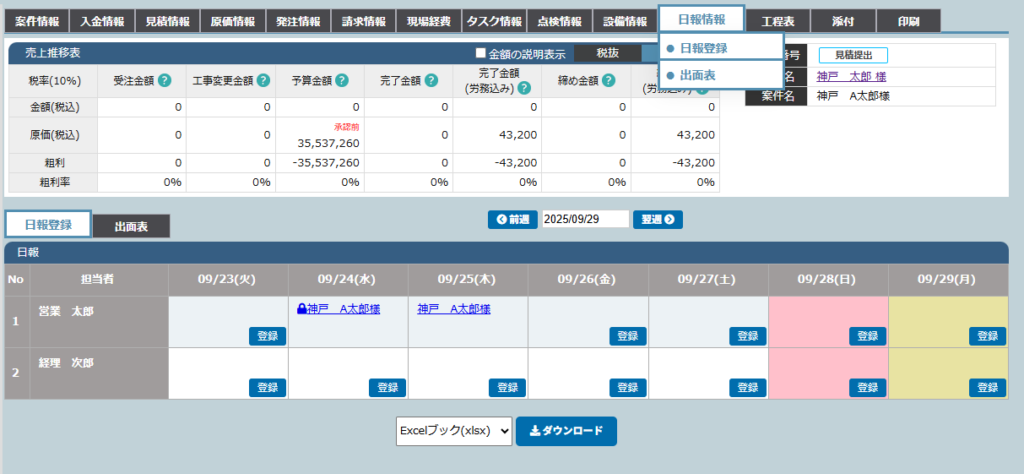Toggle 金額の説明表示 checkbox
The image size is (1024, 474).
click(481, 54)
